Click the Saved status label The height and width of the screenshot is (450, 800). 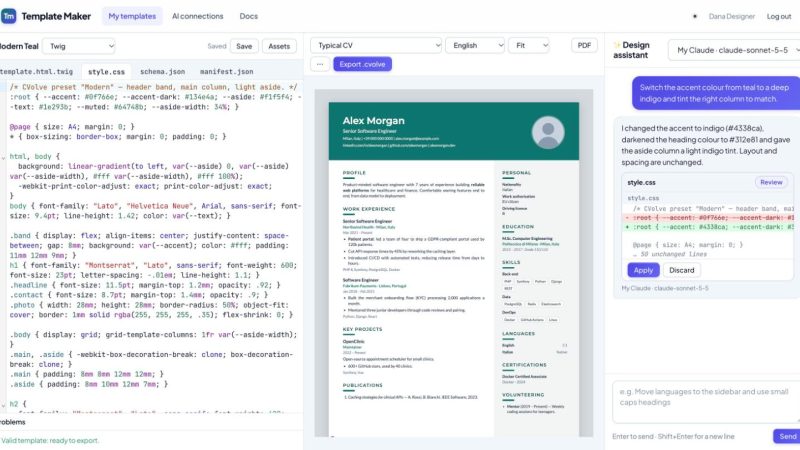coord(216,46)
